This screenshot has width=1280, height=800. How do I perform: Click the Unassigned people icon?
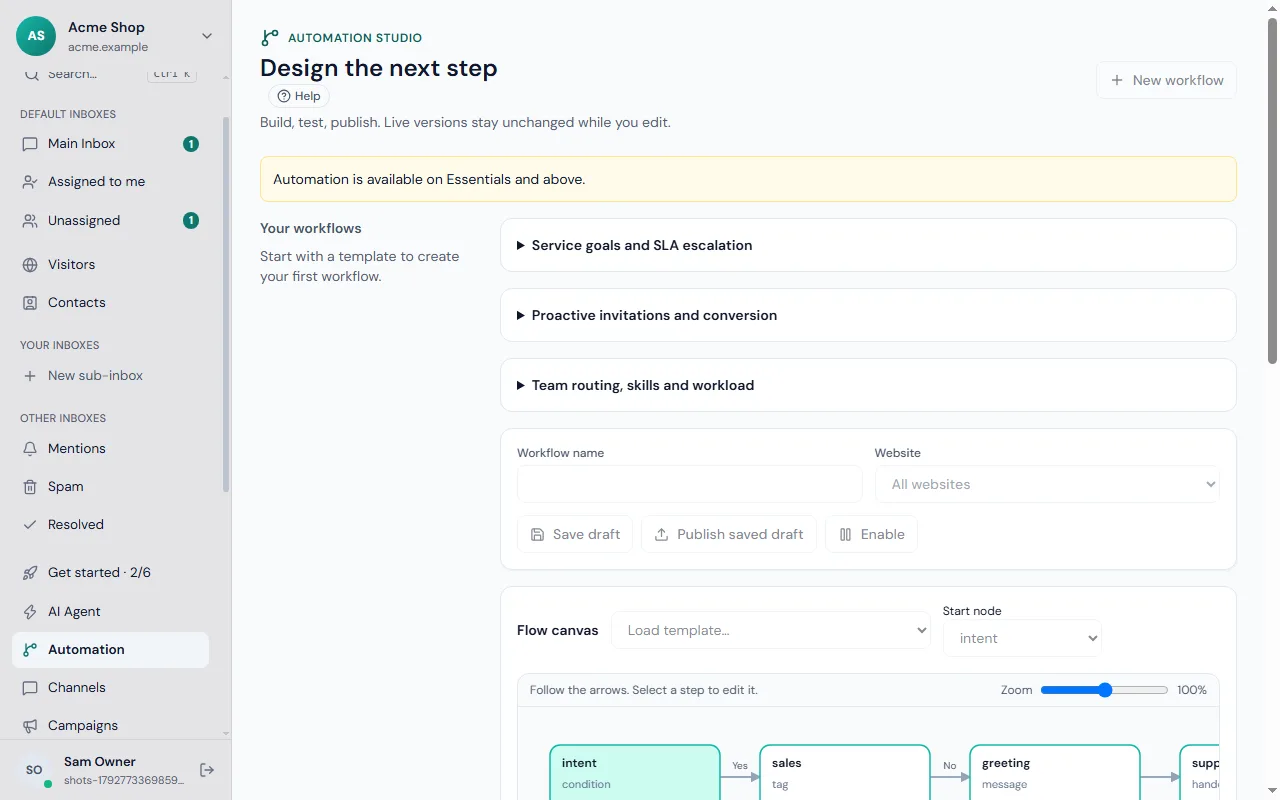coord(30,221)
